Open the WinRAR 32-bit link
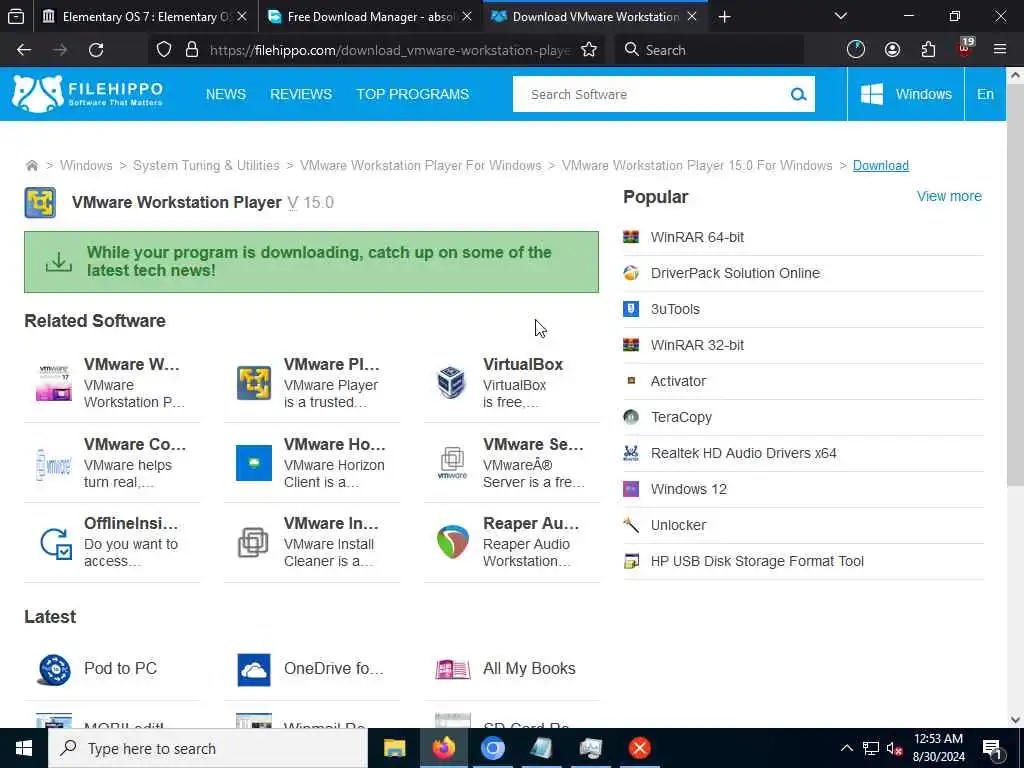 [697, 345]
